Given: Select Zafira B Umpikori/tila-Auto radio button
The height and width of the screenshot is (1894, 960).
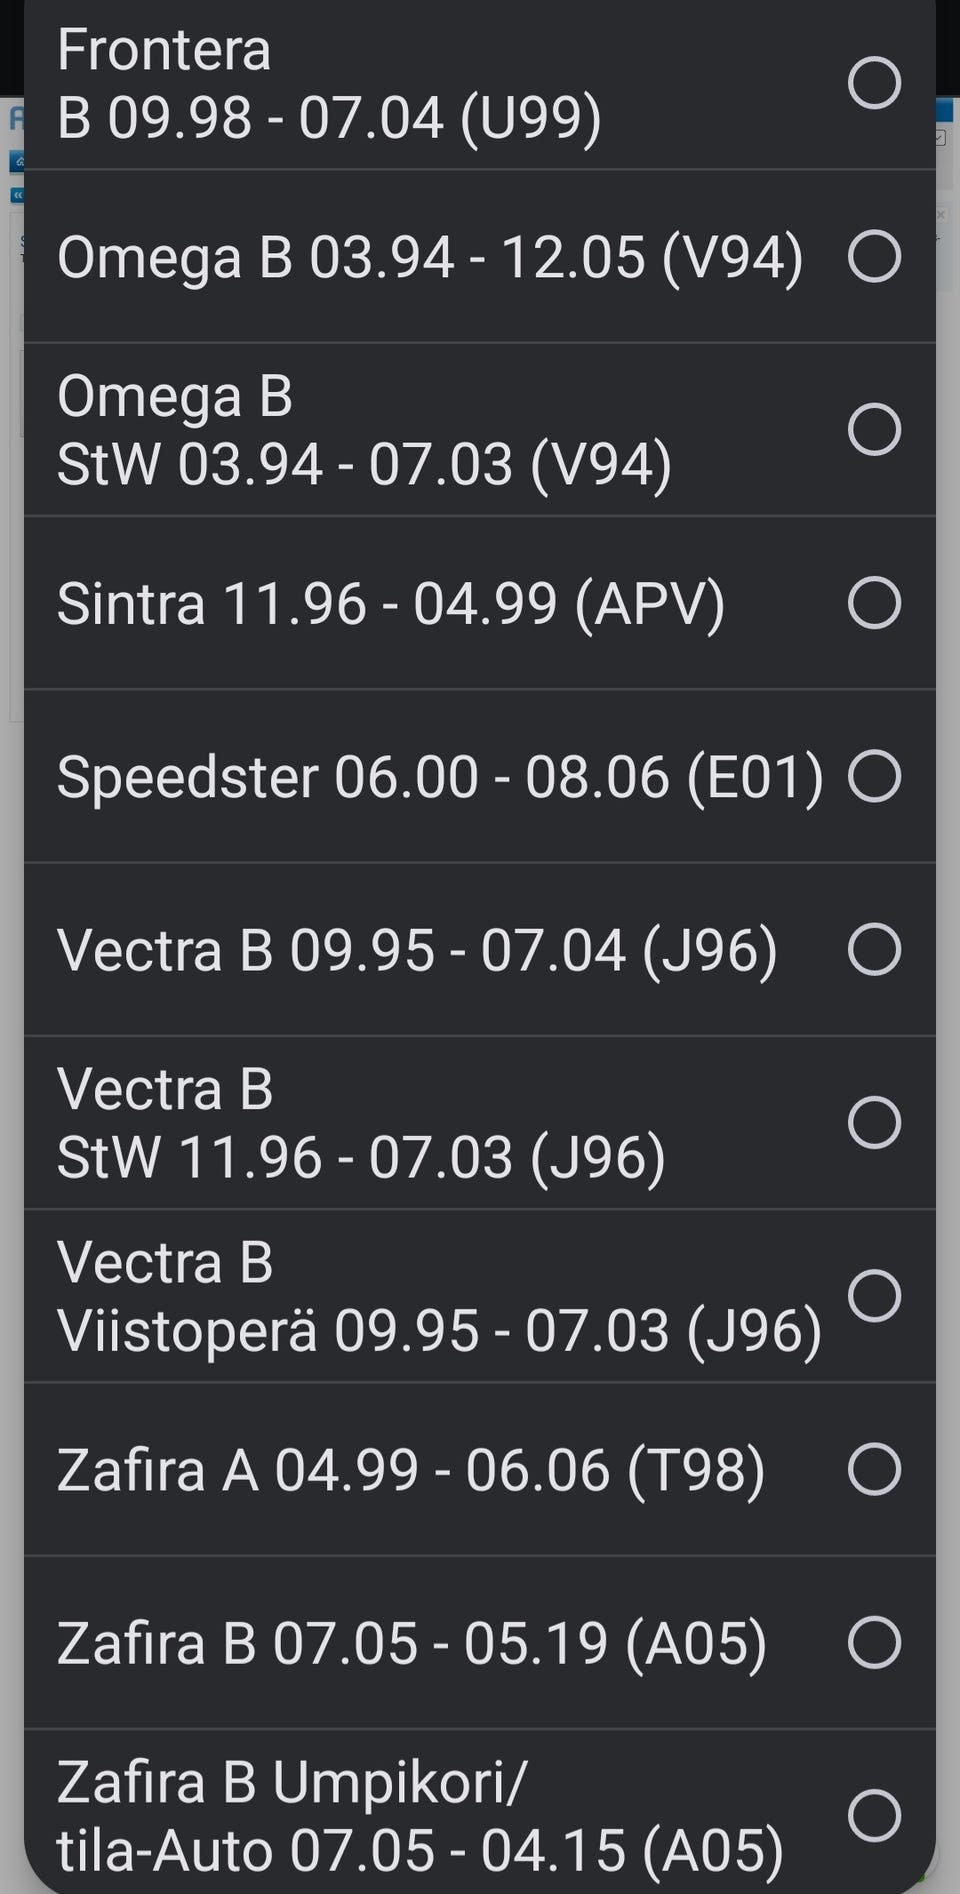Looking at the screenshot, I should point(874,1815).
